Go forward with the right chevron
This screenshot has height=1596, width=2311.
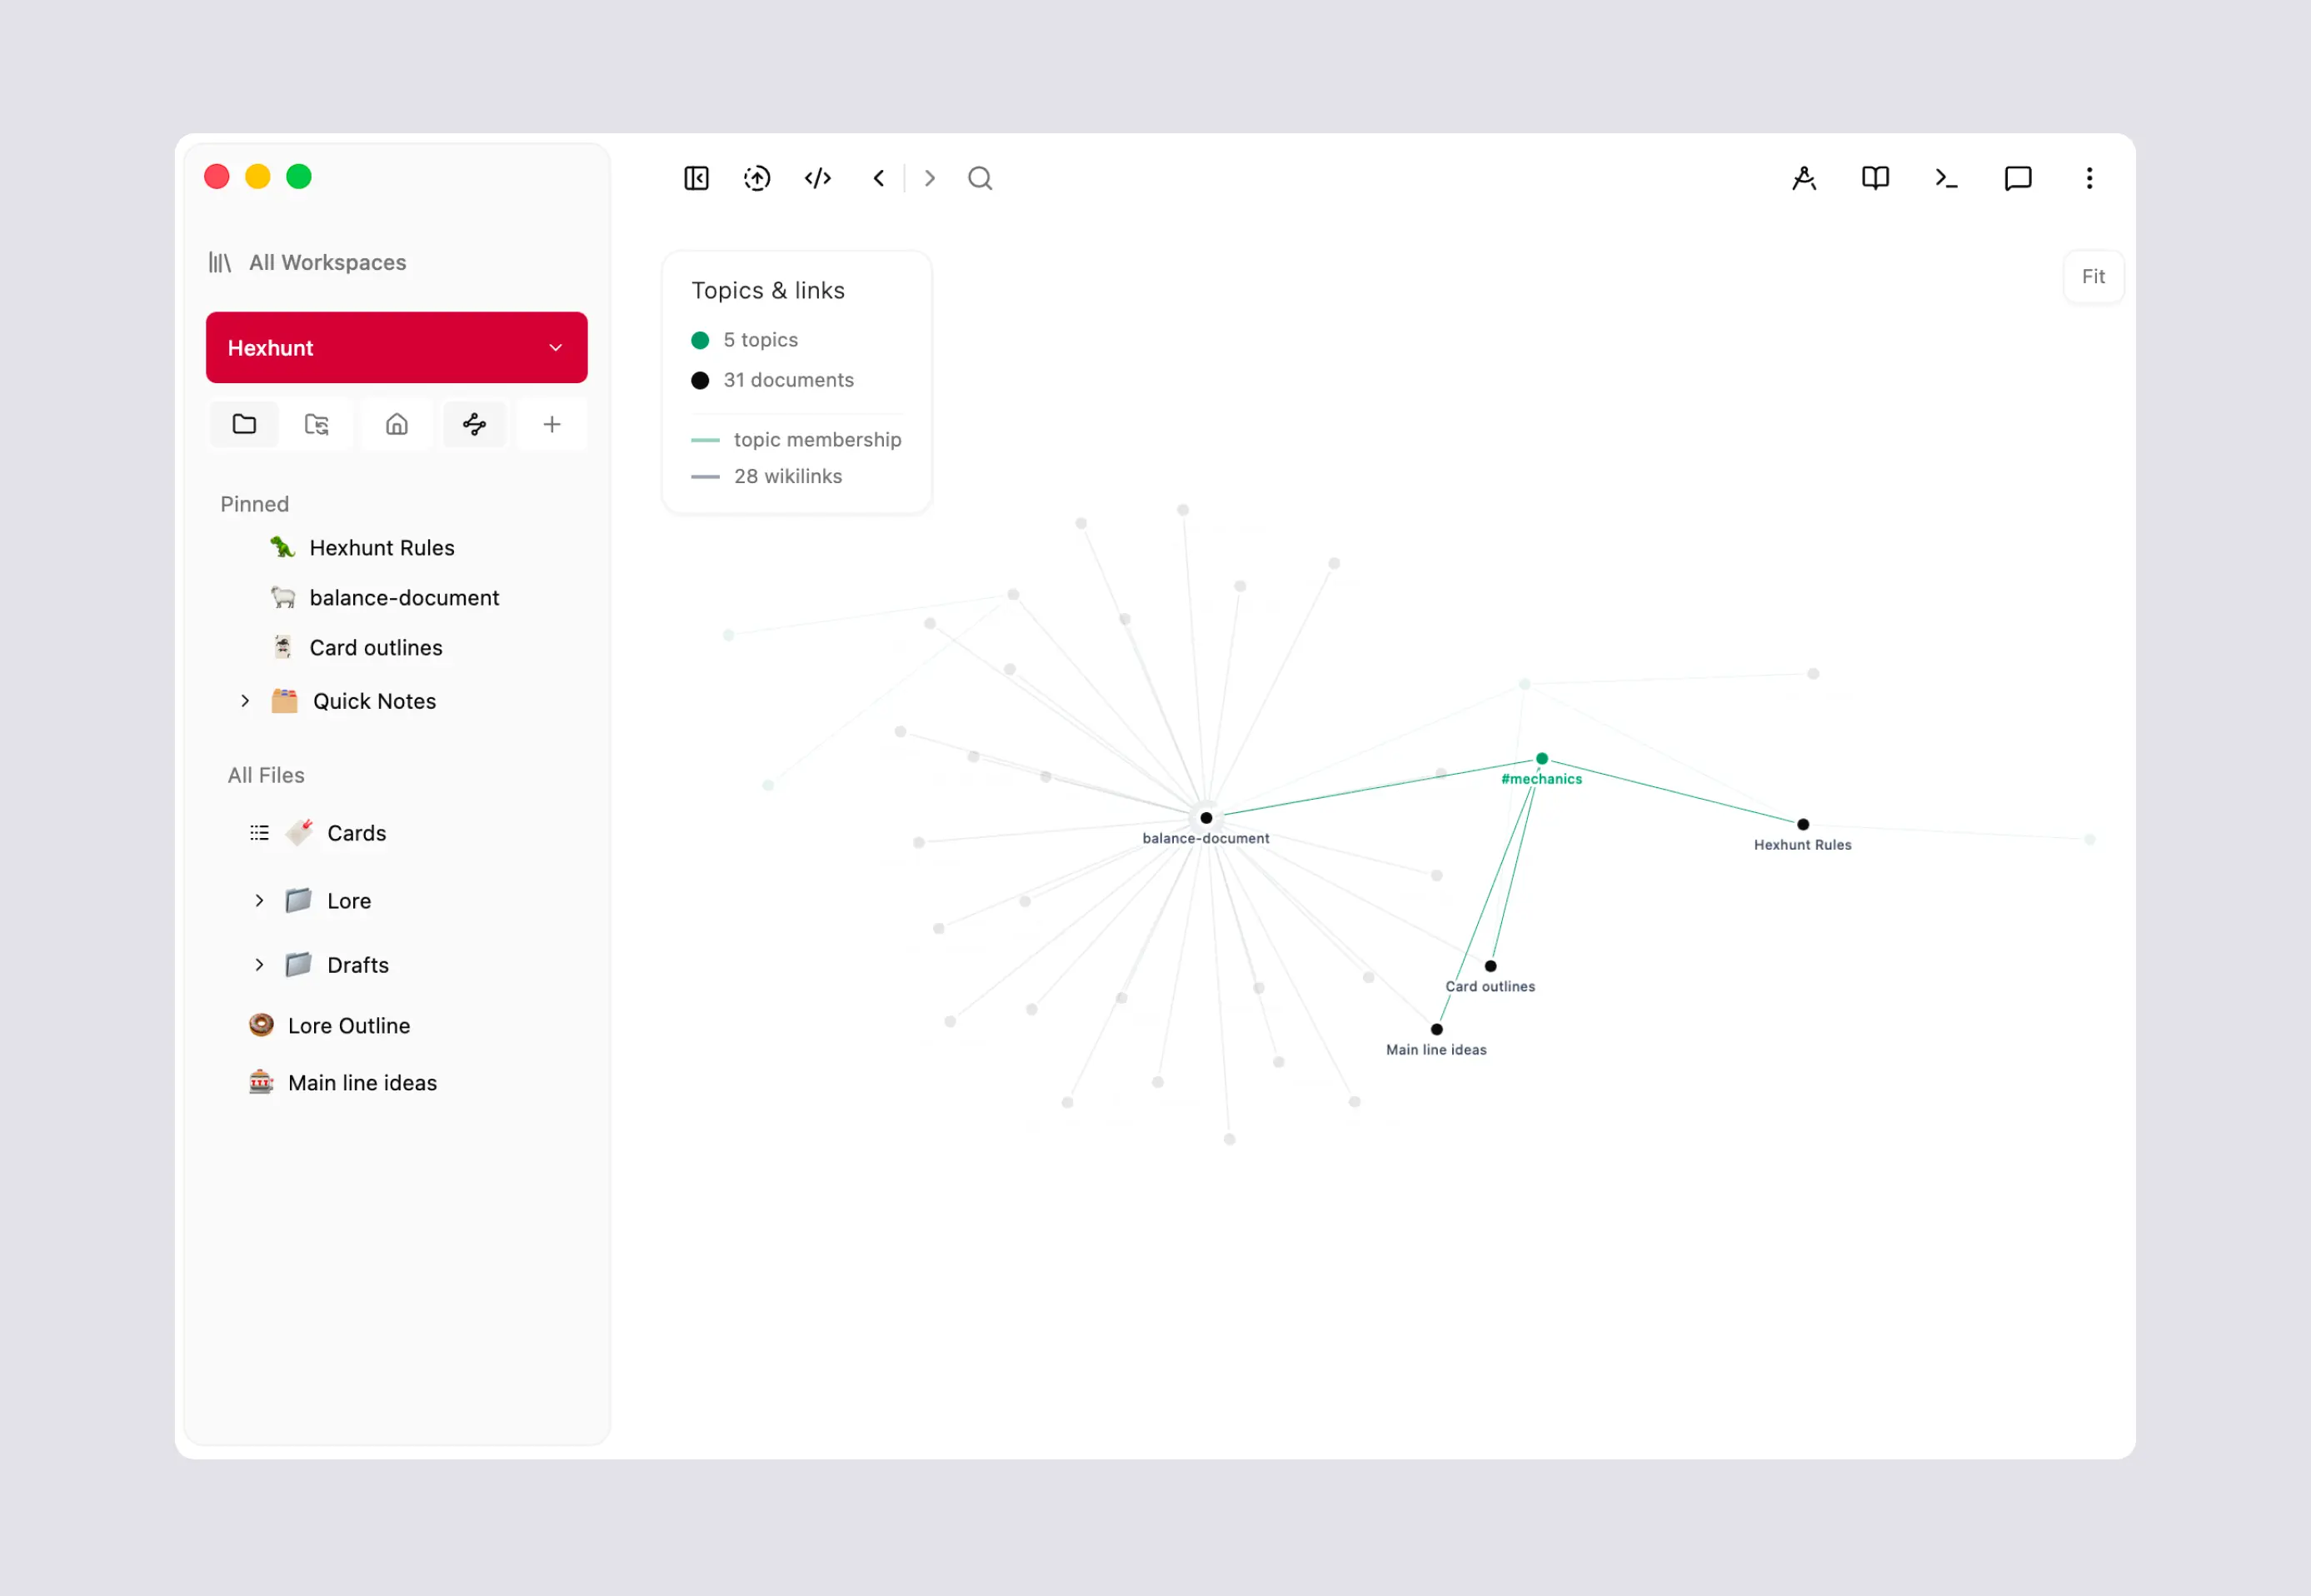(930, 178)
